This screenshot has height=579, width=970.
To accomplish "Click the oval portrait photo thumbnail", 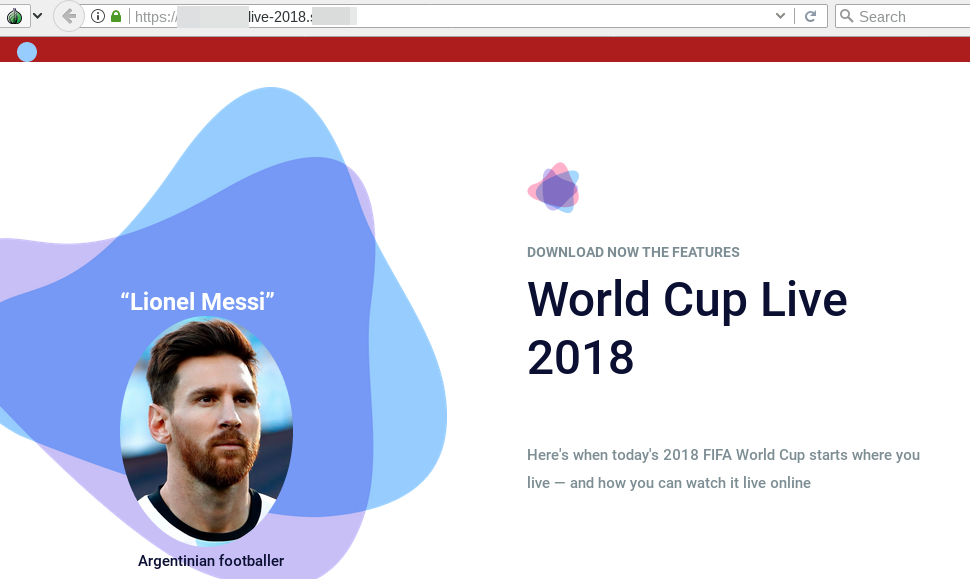I will click(x=207, y=431).
